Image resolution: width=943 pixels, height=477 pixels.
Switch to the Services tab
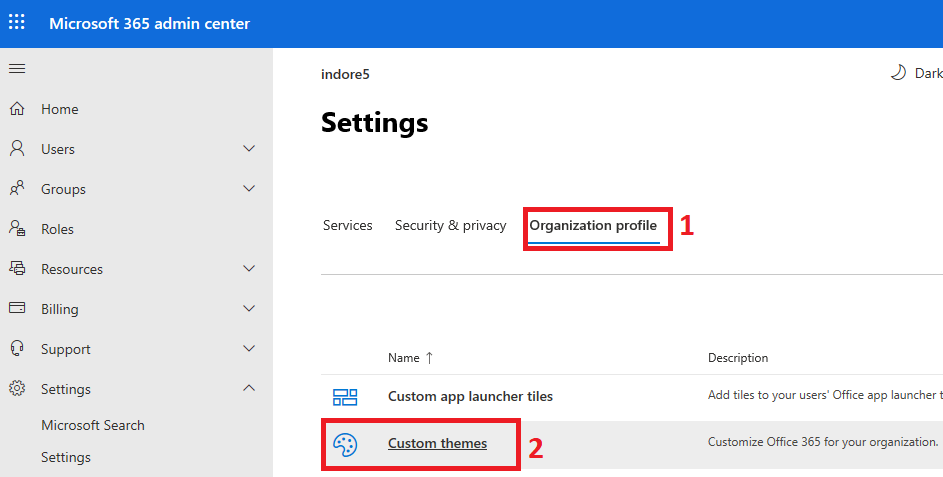(x=347, y=226)
